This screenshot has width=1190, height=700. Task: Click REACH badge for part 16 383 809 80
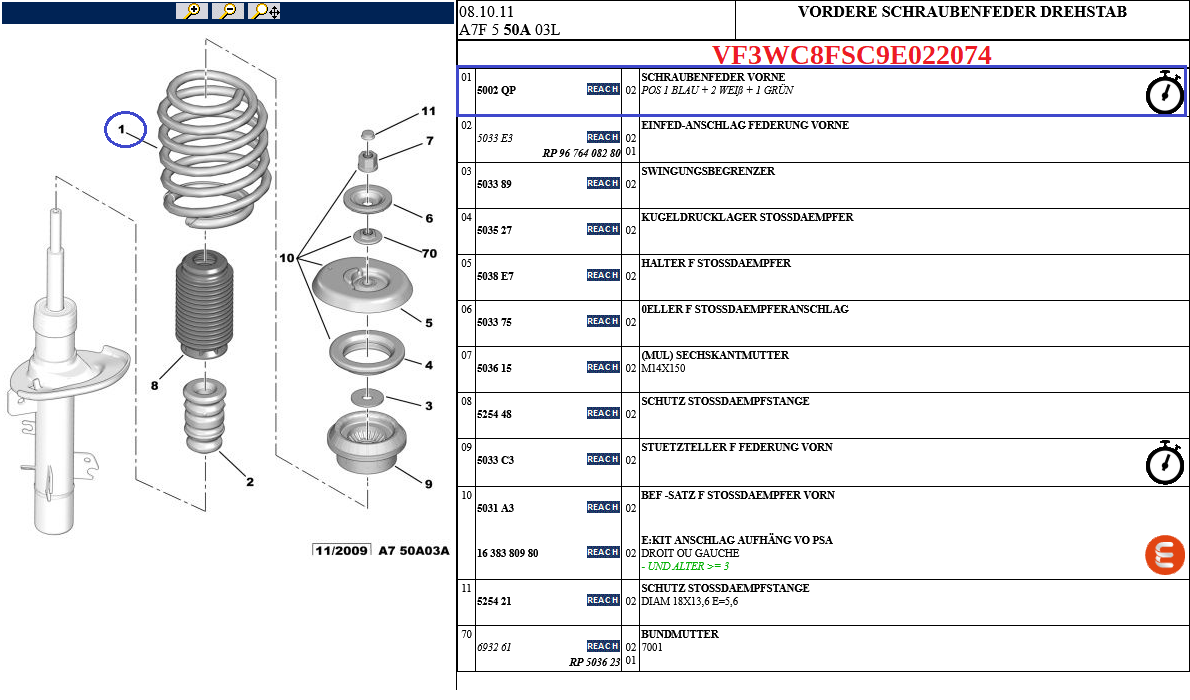click(x=603, y=553)
